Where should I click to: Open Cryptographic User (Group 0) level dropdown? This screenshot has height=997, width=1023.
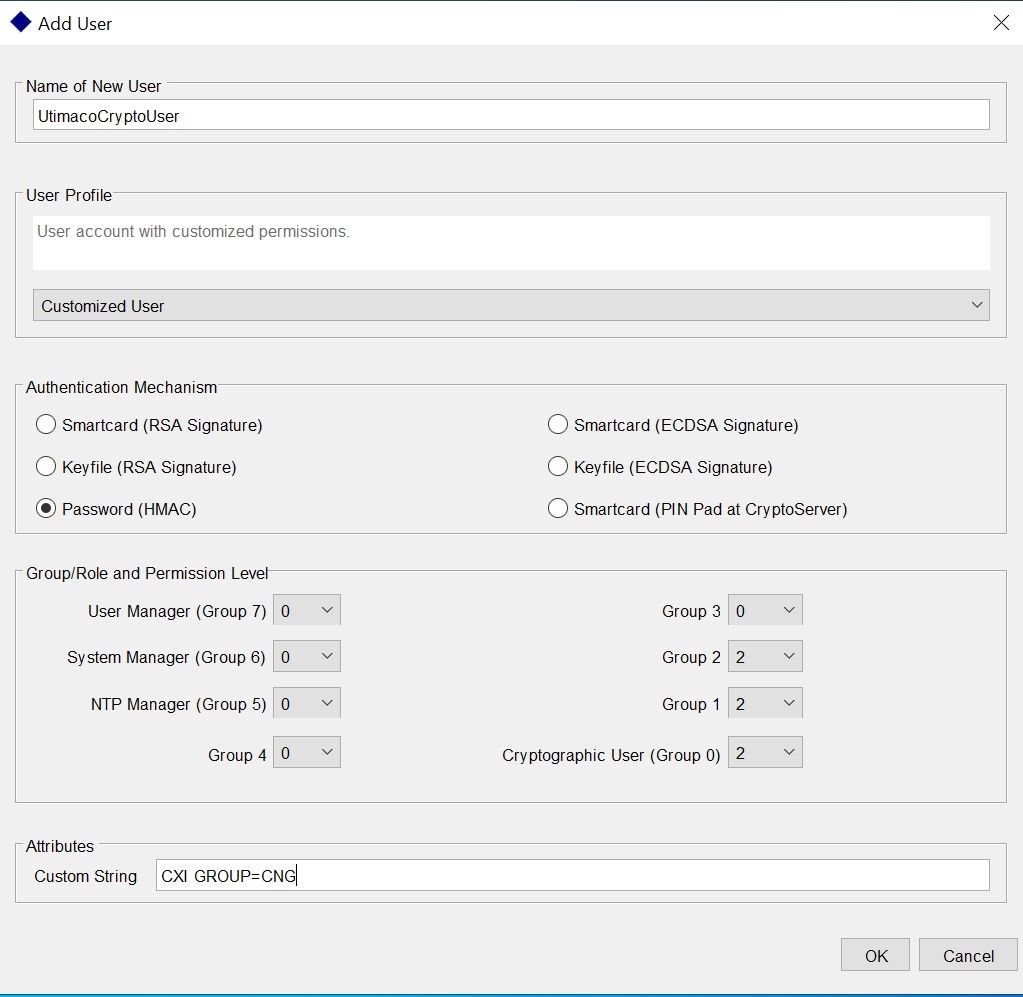765,753
